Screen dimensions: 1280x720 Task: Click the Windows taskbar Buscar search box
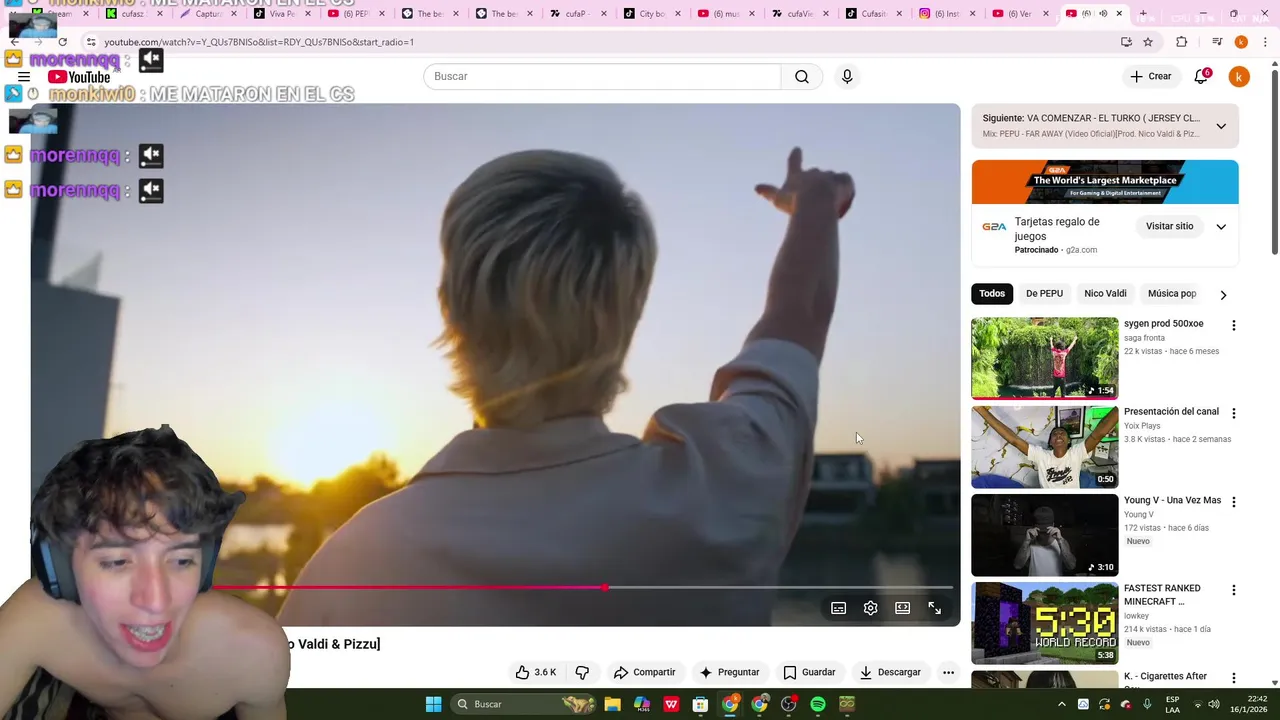(x=524, y=704)
